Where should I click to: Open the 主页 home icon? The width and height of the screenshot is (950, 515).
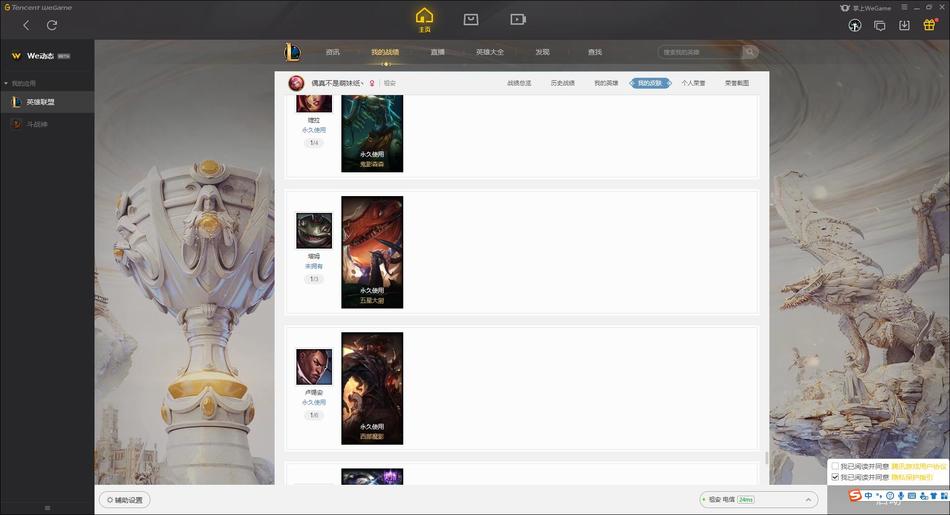(x=424, y=19)
